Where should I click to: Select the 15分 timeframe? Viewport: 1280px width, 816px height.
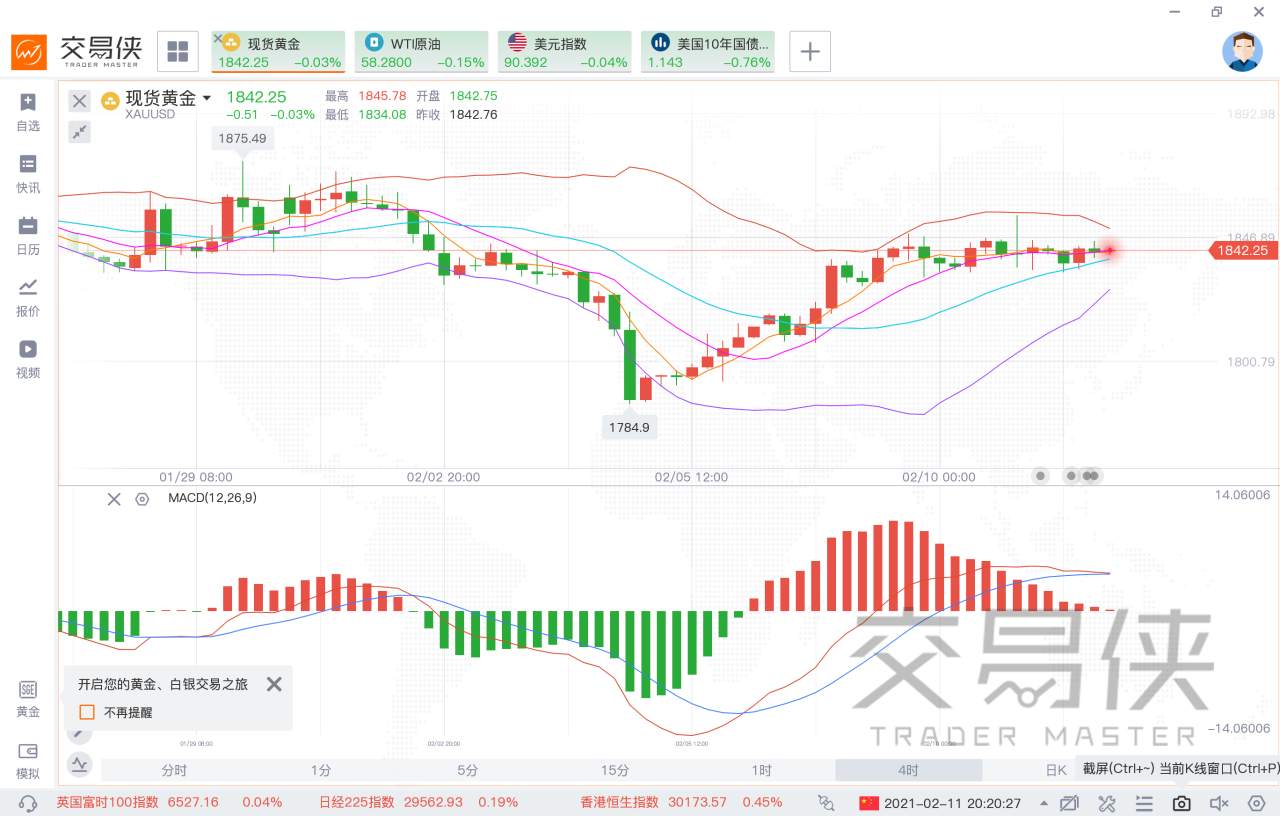click(615, 770)
